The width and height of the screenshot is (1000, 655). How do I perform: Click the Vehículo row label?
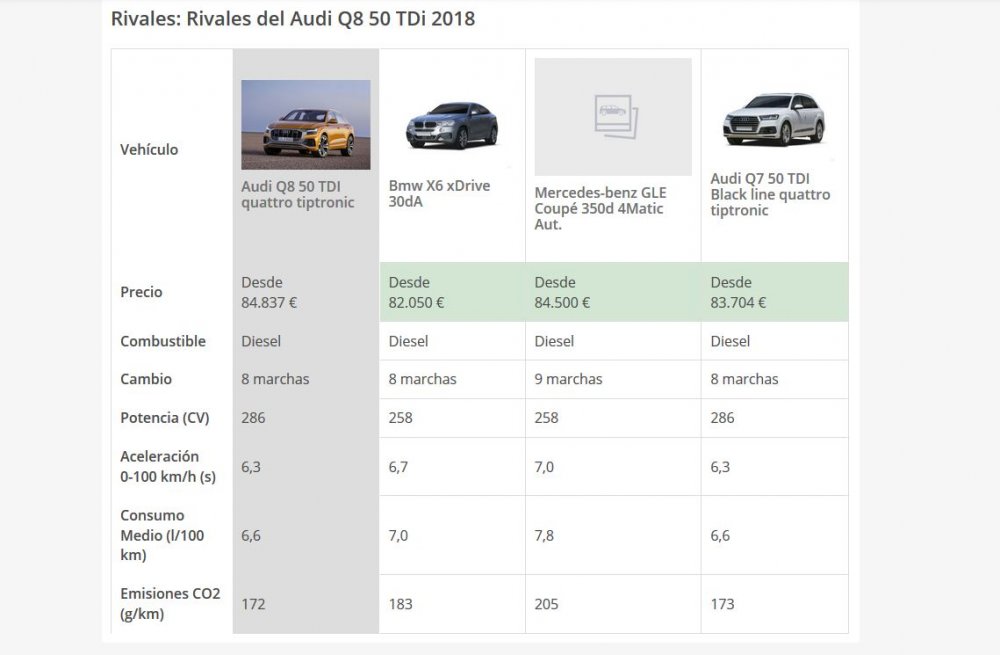tap(149, 149)
